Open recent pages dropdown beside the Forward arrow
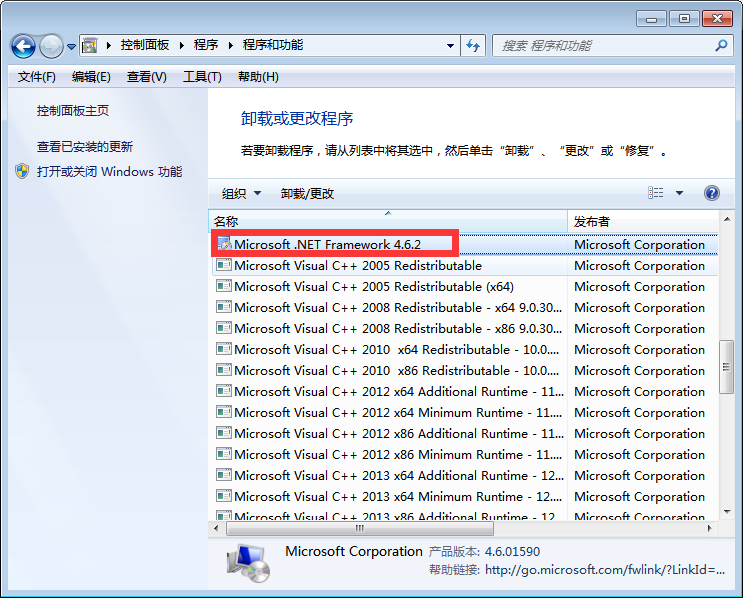The width and height of the screenshot is (743, 598). 71,46
